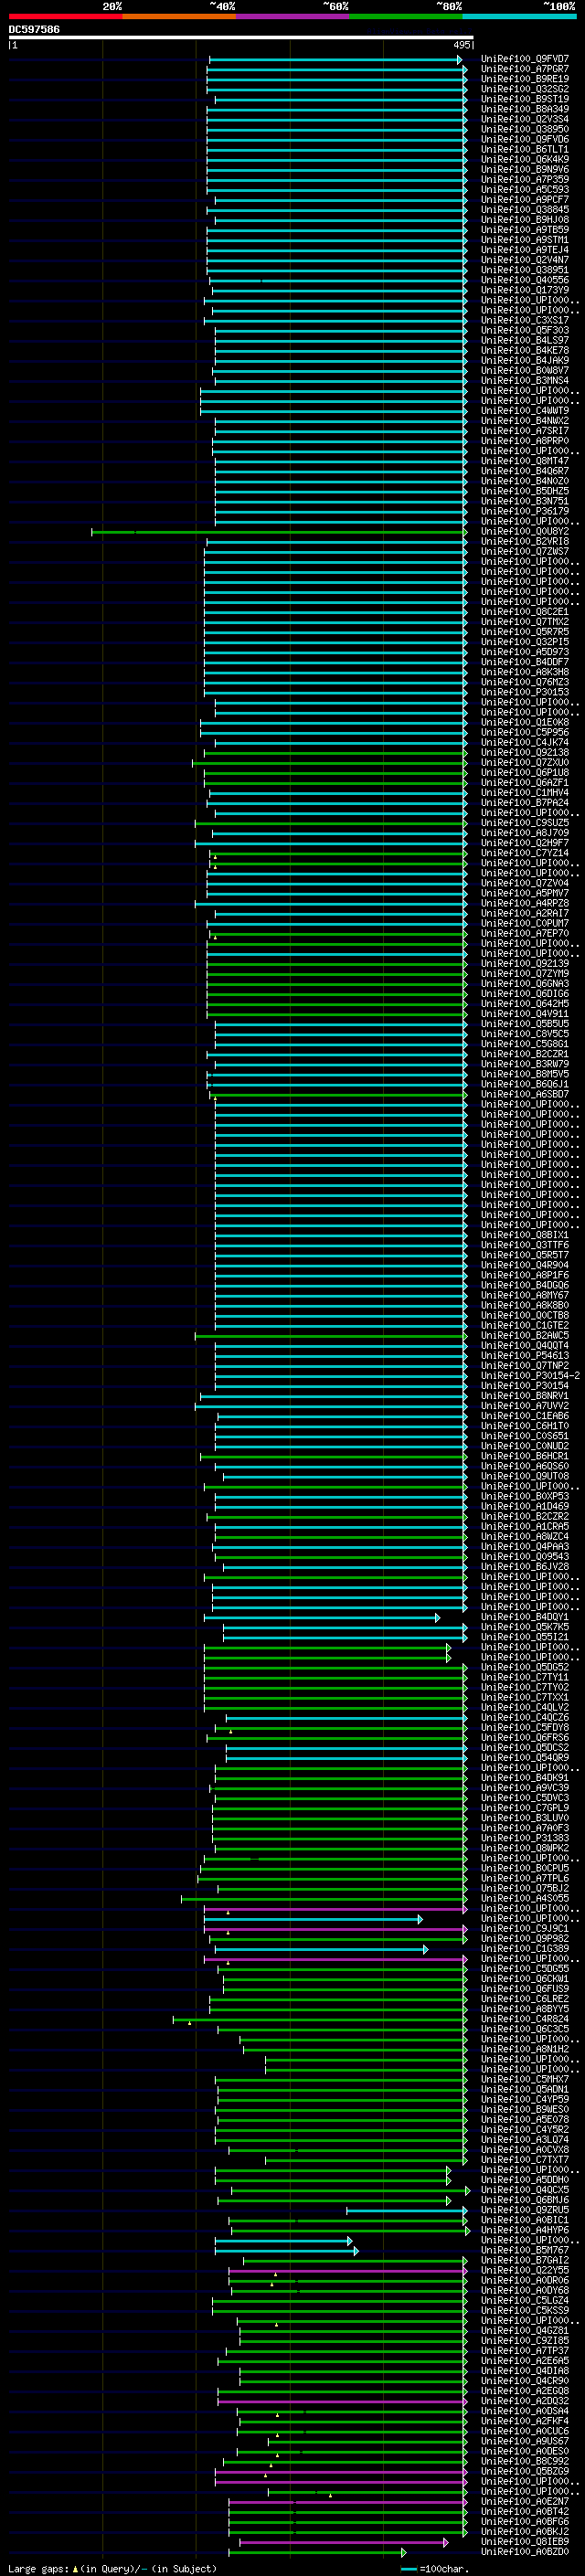The height and width of the screenshot is (2576, 585).
Task: Select hit UniRef100_B2AWC5
Action: click(524, 1336)
